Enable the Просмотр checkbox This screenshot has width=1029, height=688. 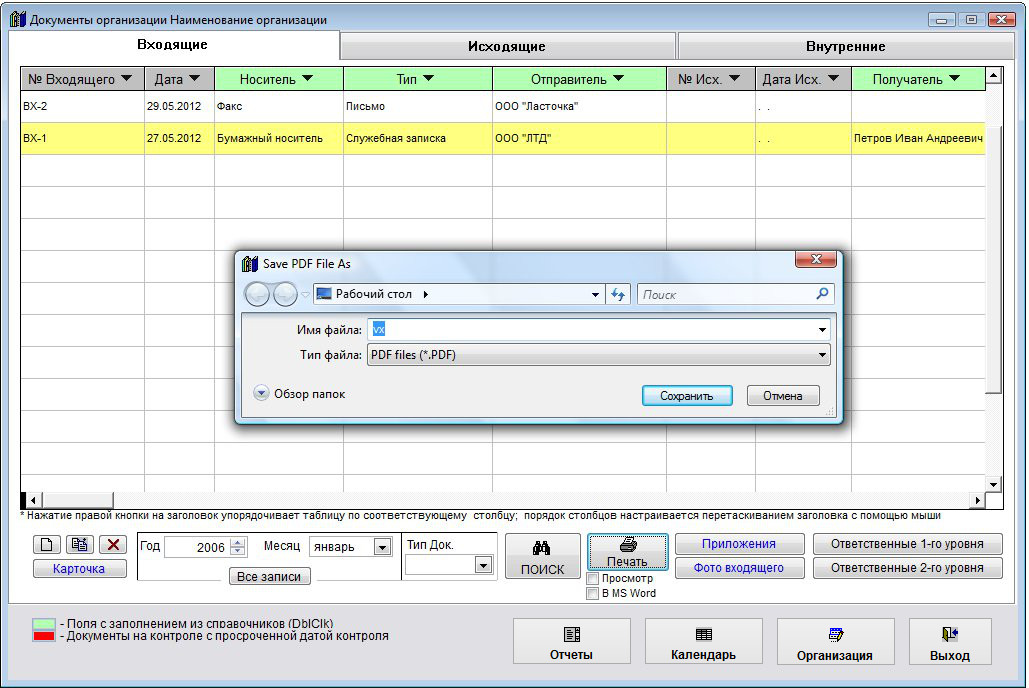coord(593,578)
